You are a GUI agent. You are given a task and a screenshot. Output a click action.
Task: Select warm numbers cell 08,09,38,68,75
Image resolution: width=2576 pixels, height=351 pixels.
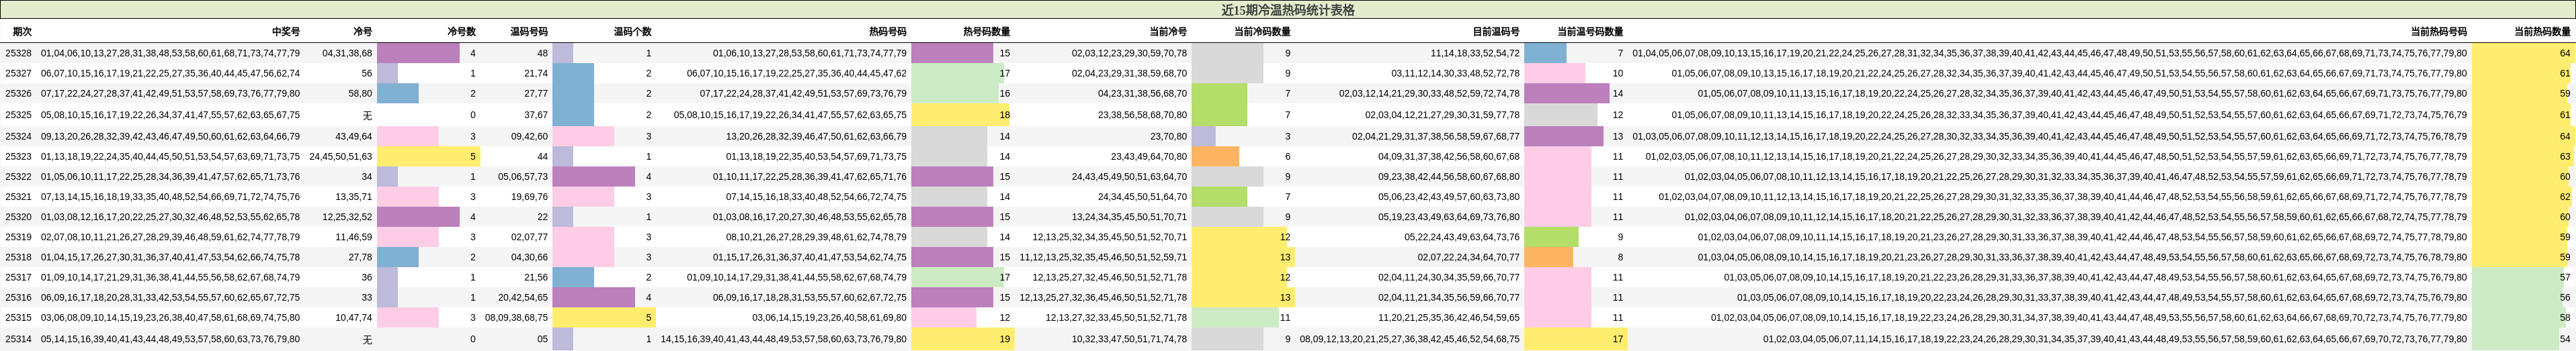click(516, 317)
